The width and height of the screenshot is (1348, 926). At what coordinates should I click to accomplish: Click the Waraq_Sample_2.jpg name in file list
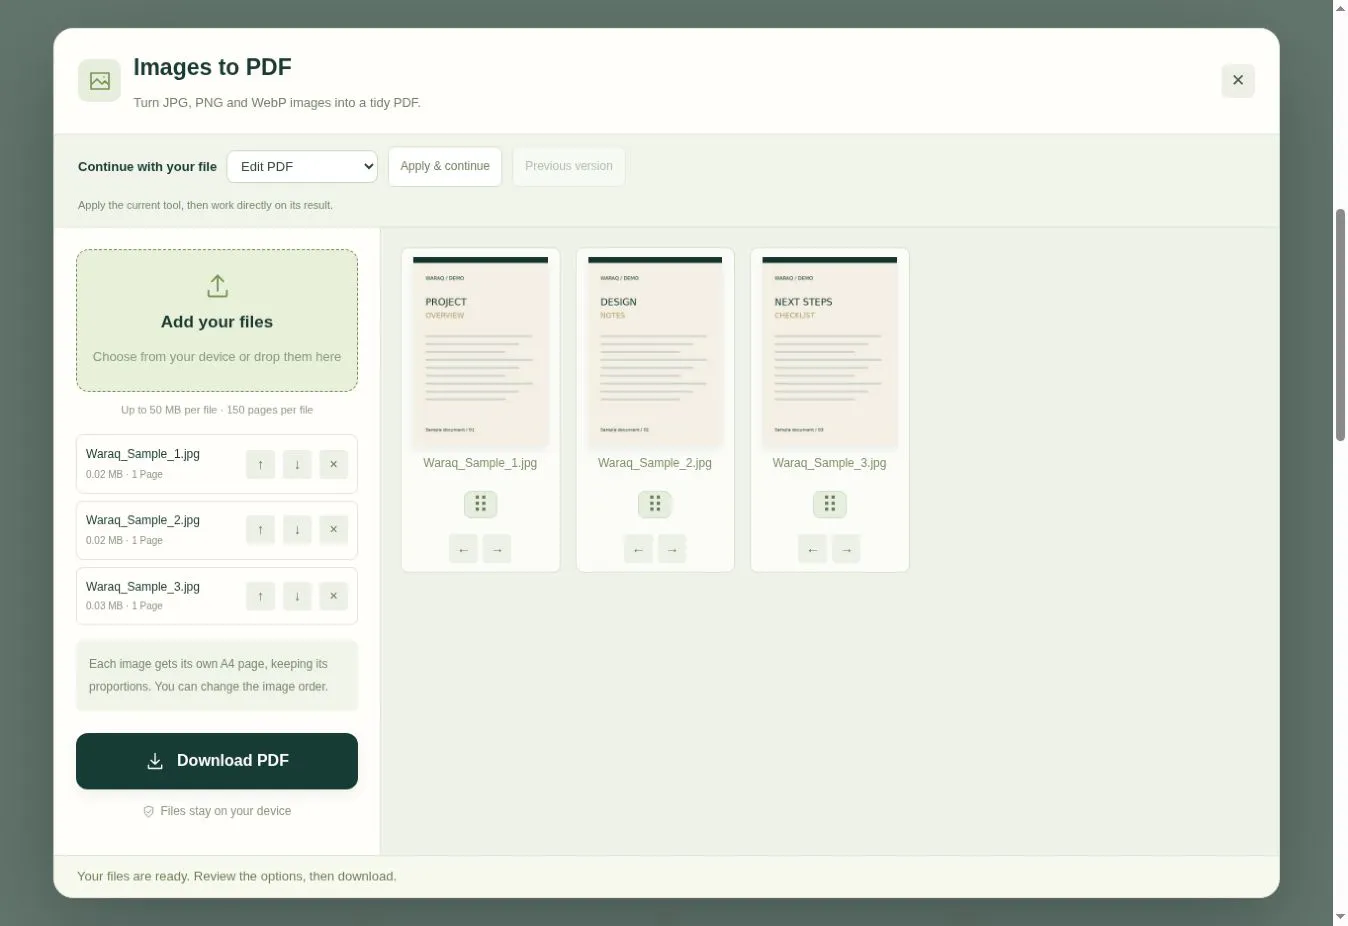(x=143, y=520)
